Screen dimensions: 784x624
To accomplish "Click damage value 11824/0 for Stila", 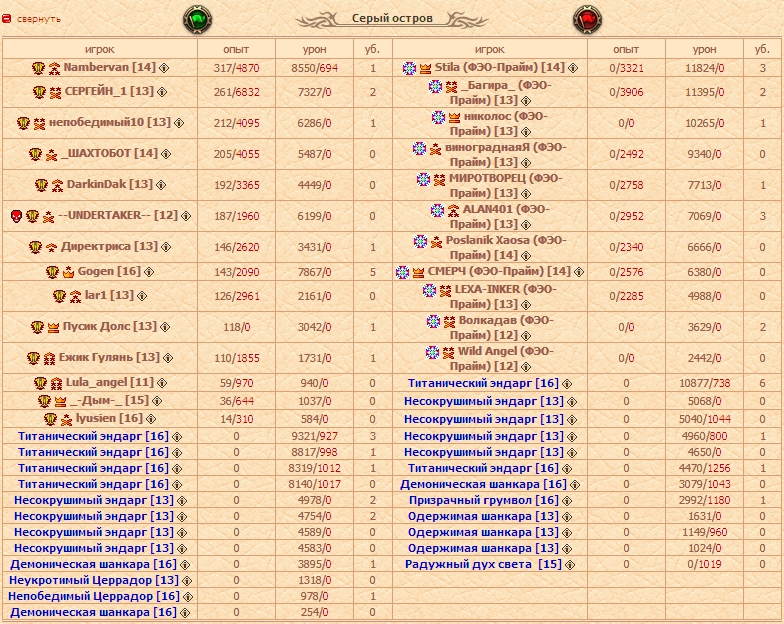I will pyautogui.click(x=704, y=68).
